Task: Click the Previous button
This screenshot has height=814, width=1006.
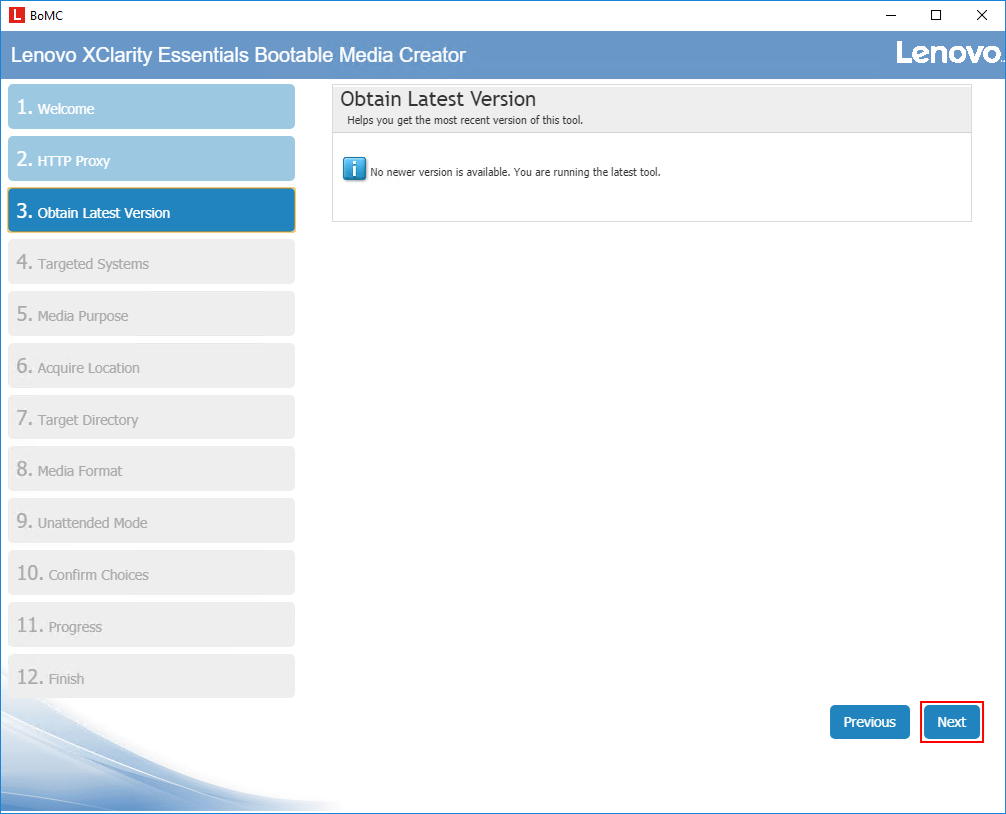Action: [869, 722]
